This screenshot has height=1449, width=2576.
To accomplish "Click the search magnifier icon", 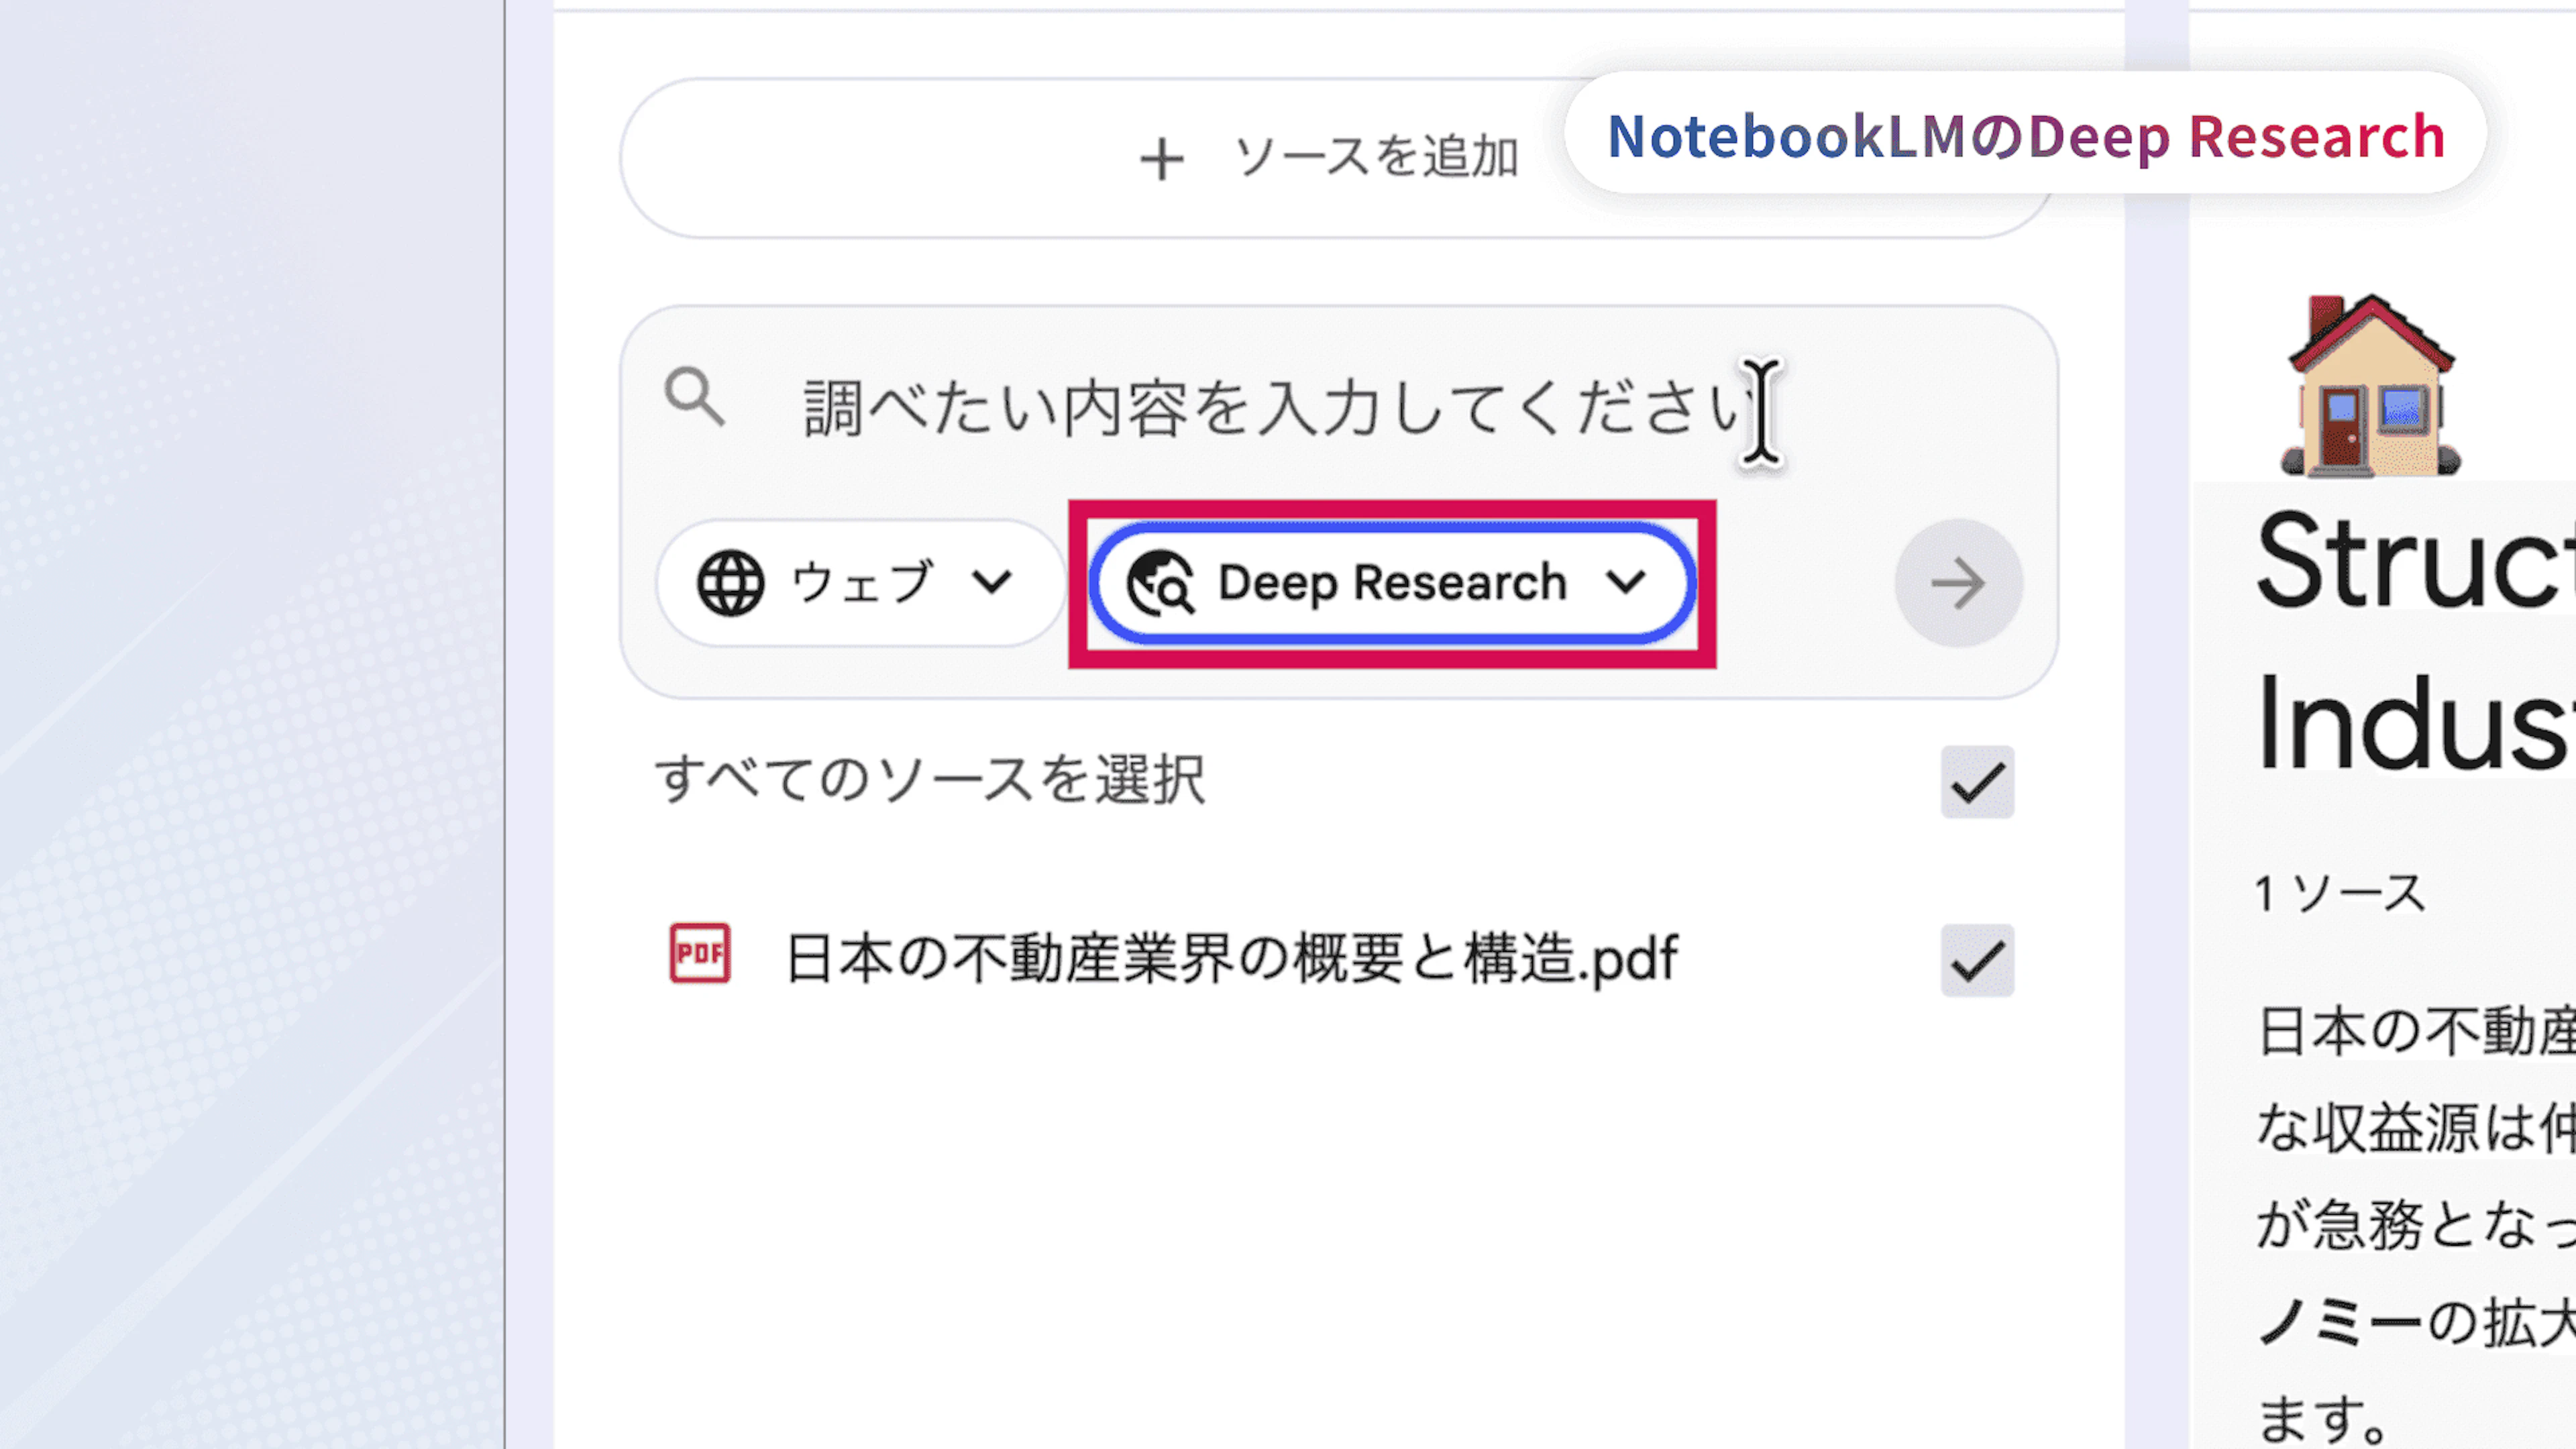I will coord(694,398).
